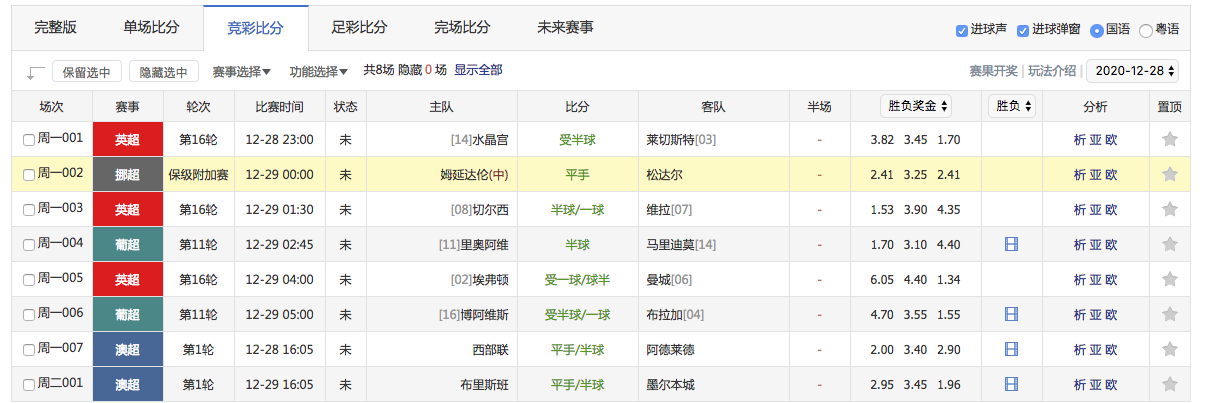This screenshot has height=403, width=1217.
Task: Check the 周一007 match checkbox
Action: (29, 350)
